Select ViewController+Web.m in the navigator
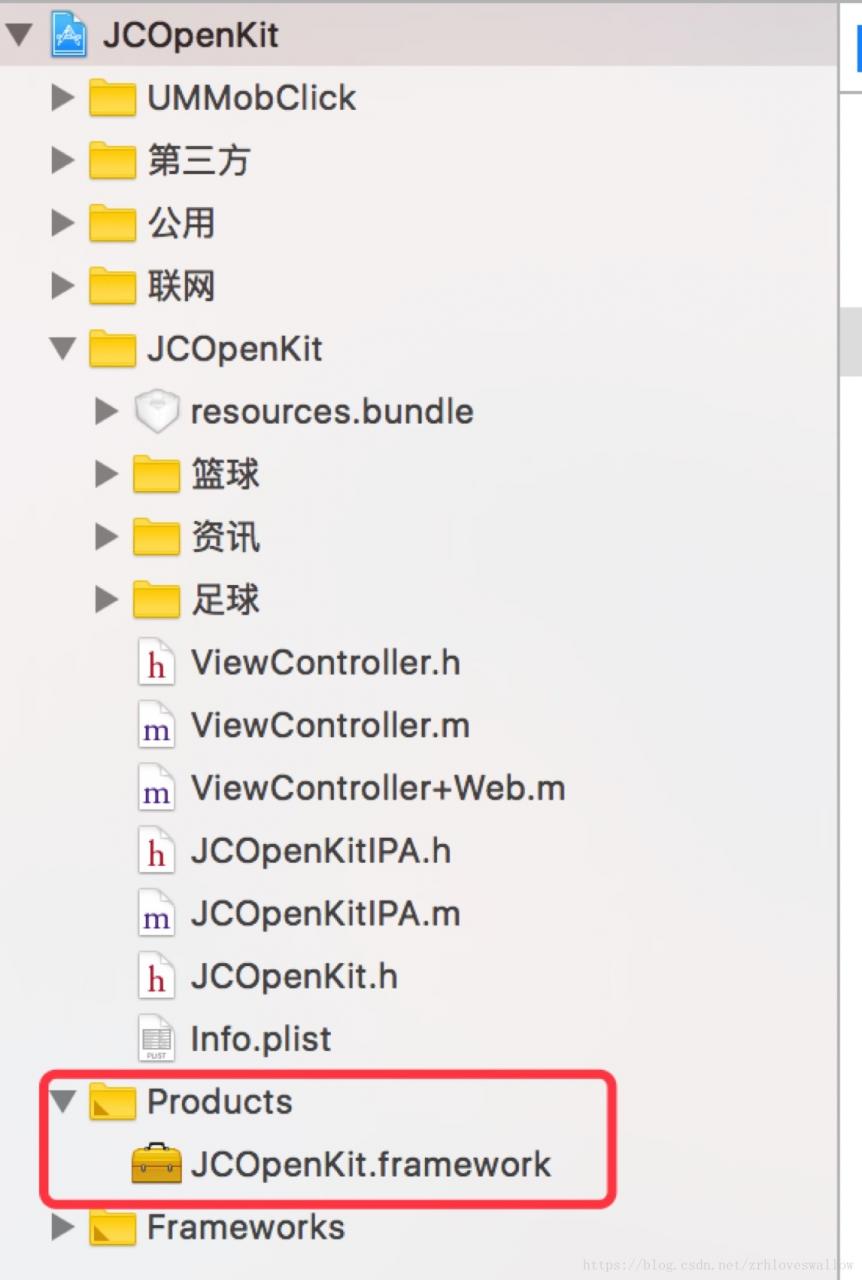This screenshot has width=862, height=1280. 378,788
